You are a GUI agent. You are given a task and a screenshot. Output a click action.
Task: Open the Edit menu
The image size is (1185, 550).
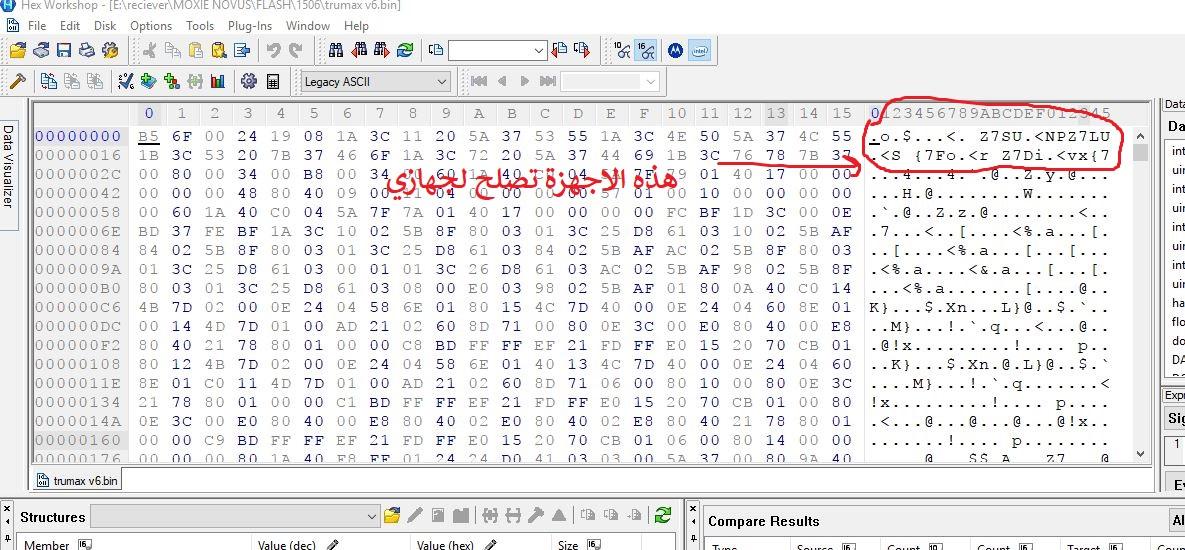70,25
